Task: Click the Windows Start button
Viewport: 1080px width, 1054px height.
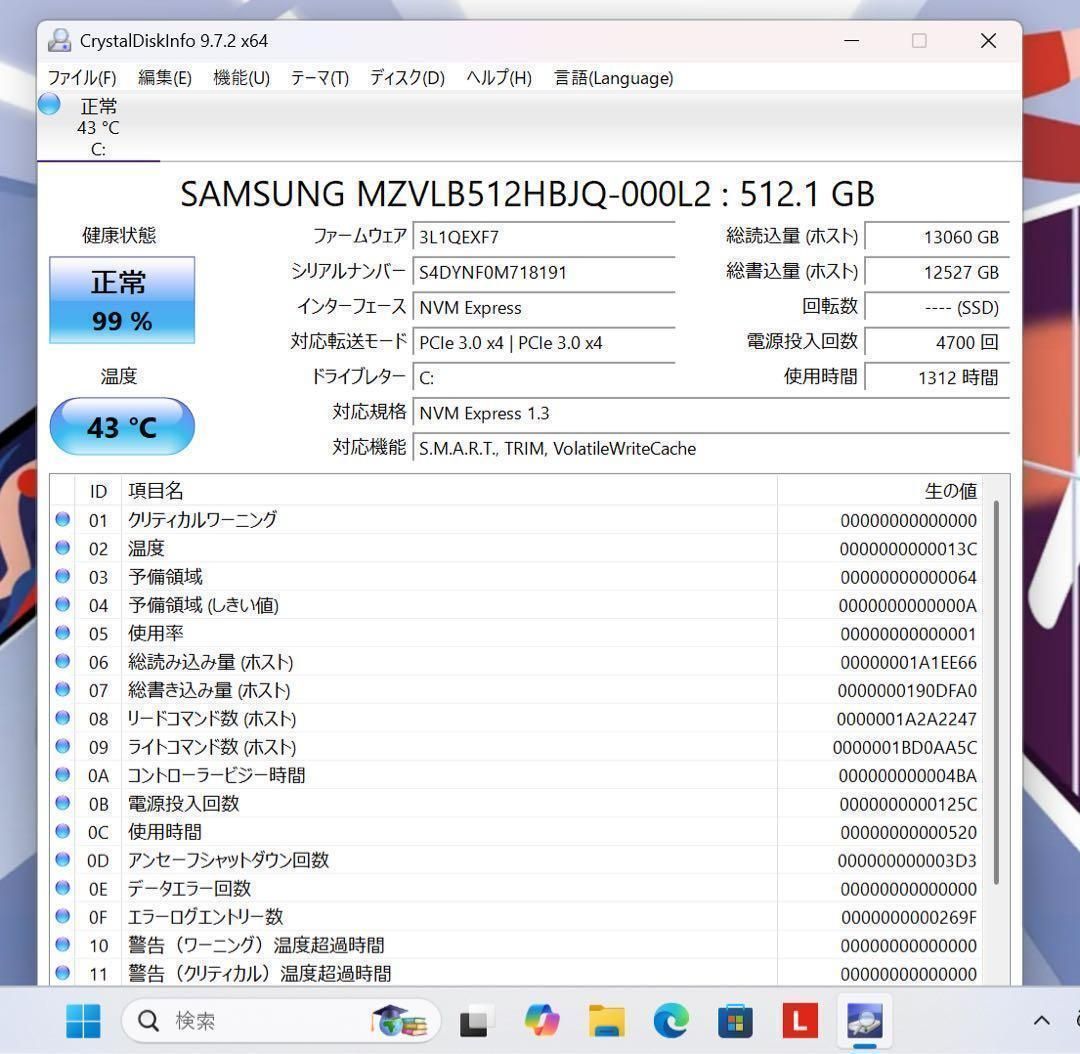Action: coord(83,1020)
